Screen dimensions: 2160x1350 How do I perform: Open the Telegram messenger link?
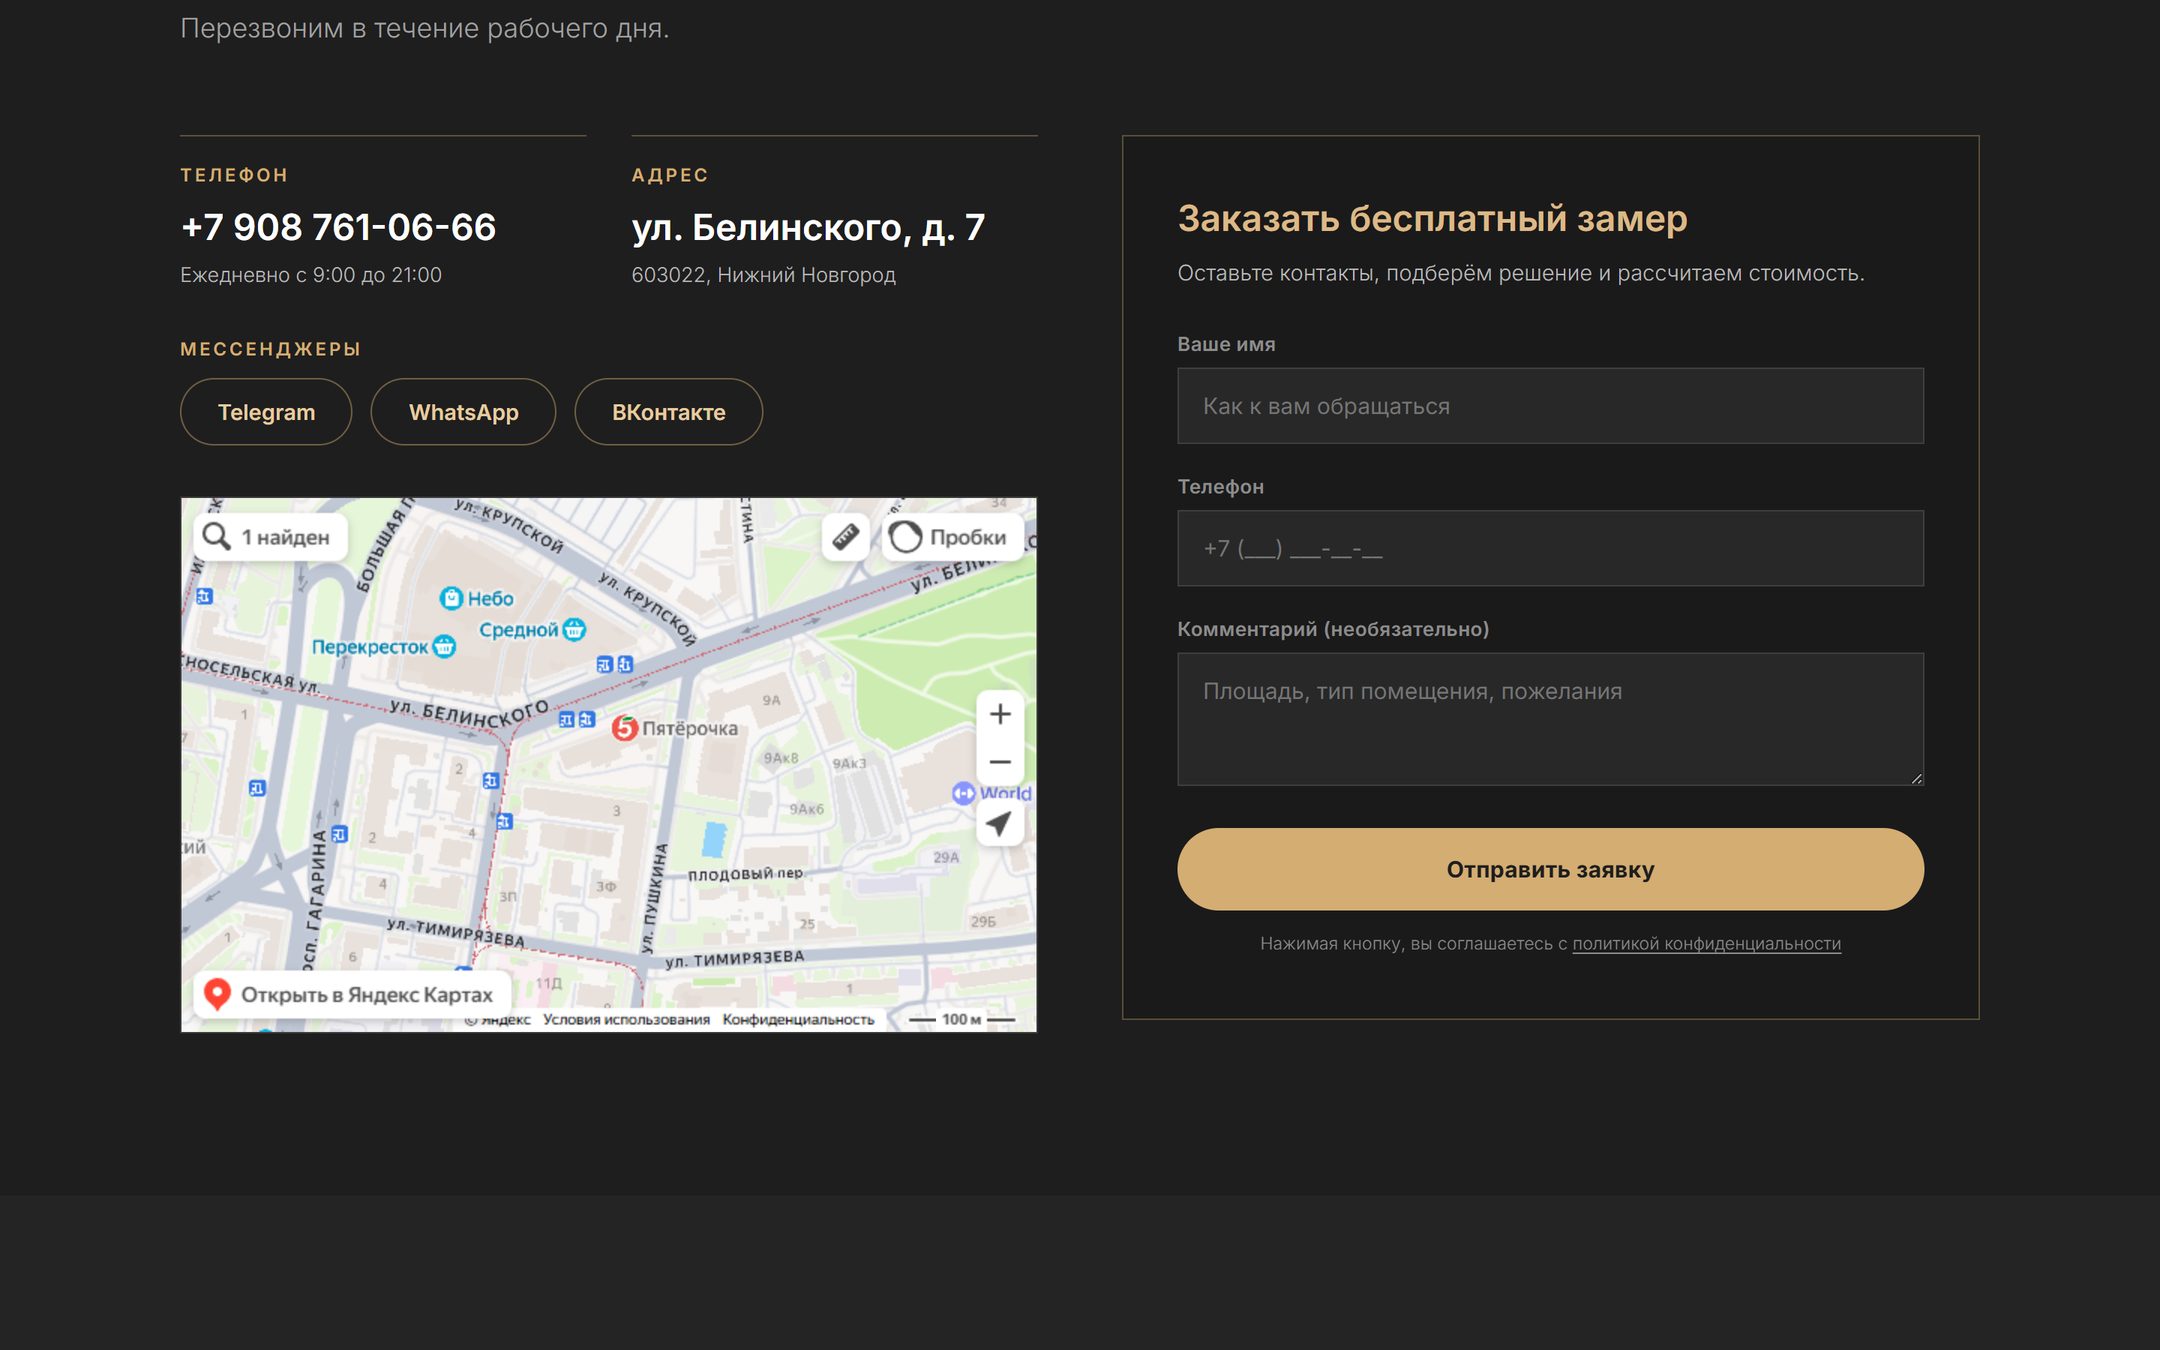pyautogui.click(x=266, y=412)
